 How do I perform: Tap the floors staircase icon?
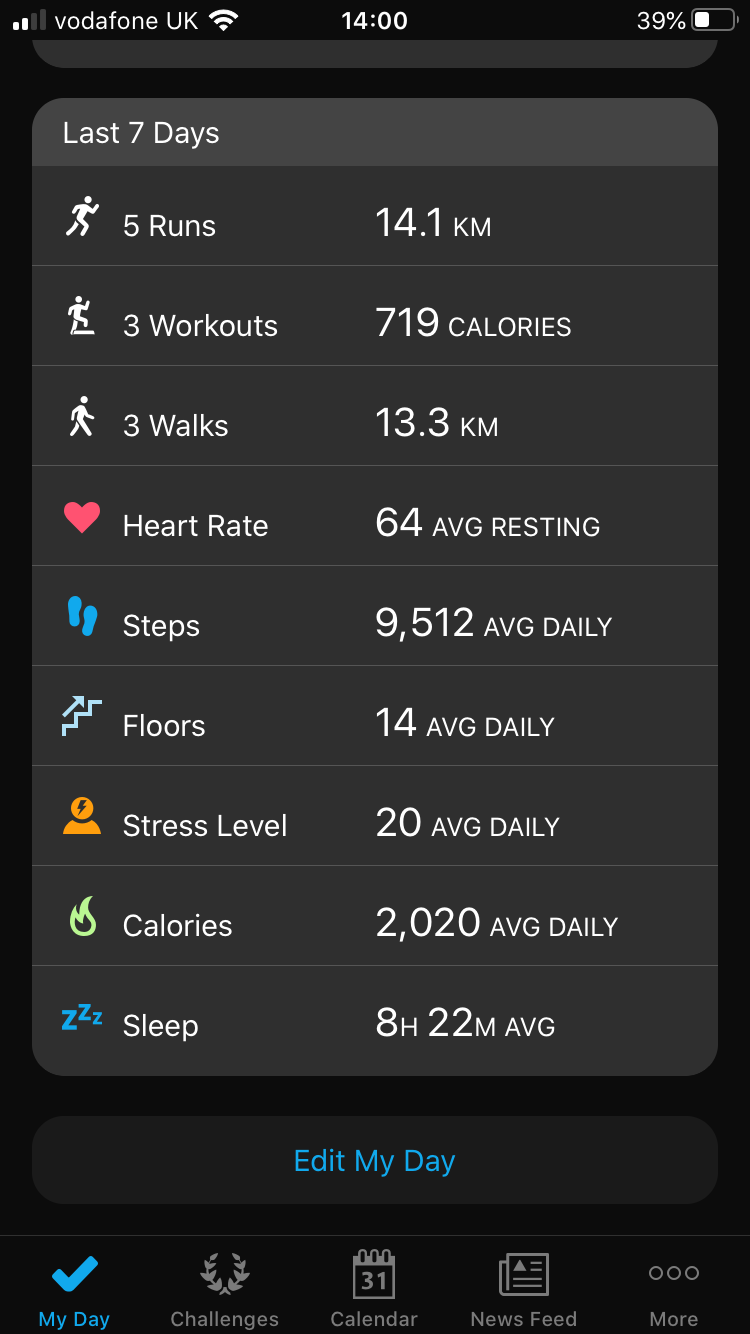point(82,717)
